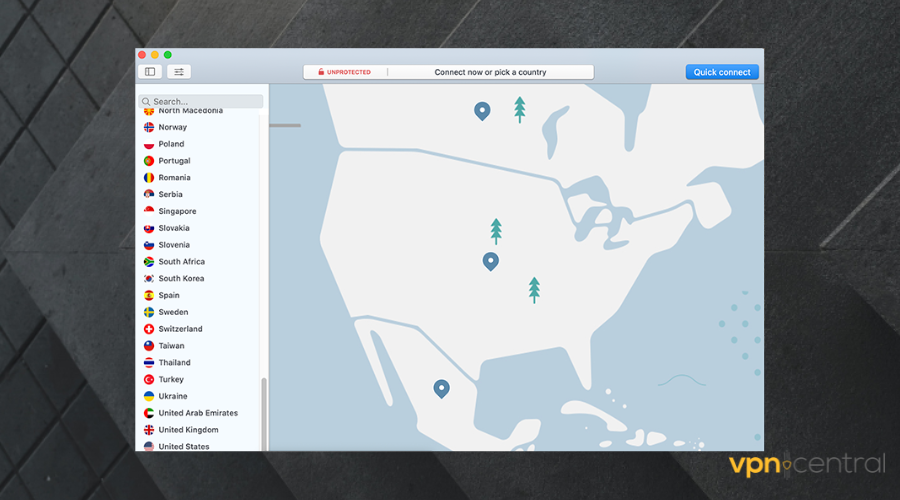
Task: Select the Switzerland country name
Action: click(180, 329)
